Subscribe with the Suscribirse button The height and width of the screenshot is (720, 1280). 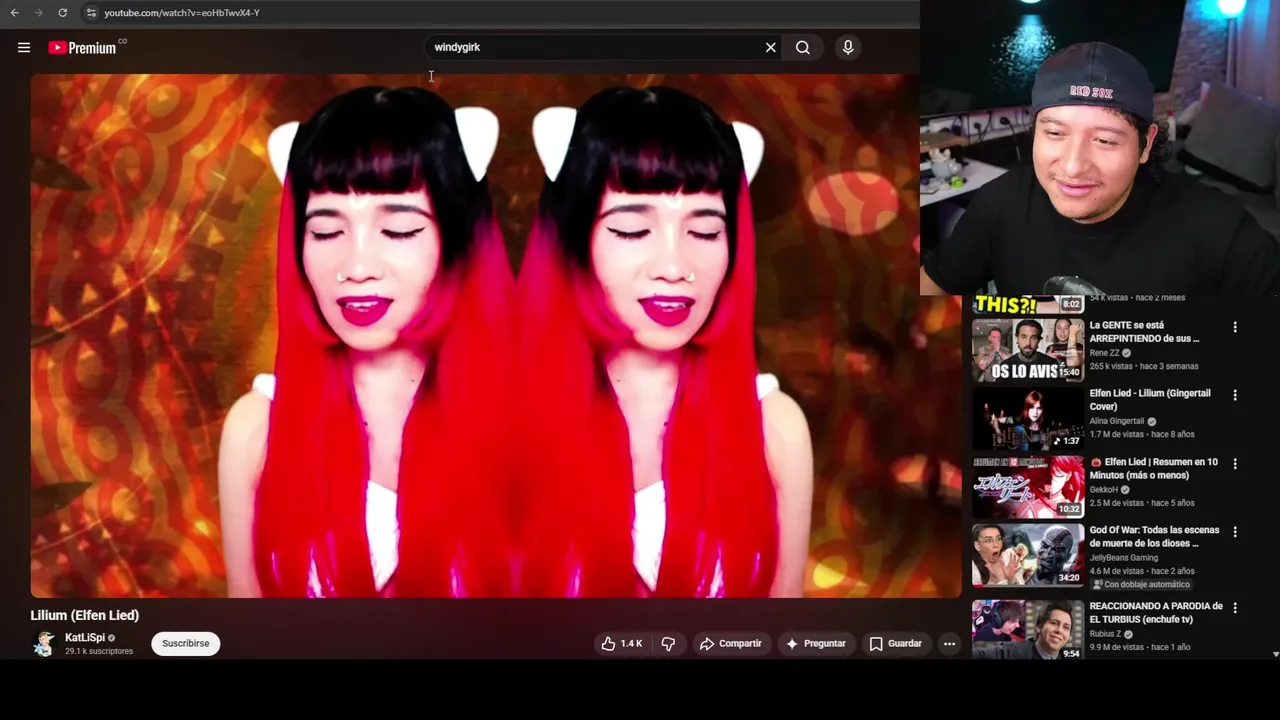[186, 644]
